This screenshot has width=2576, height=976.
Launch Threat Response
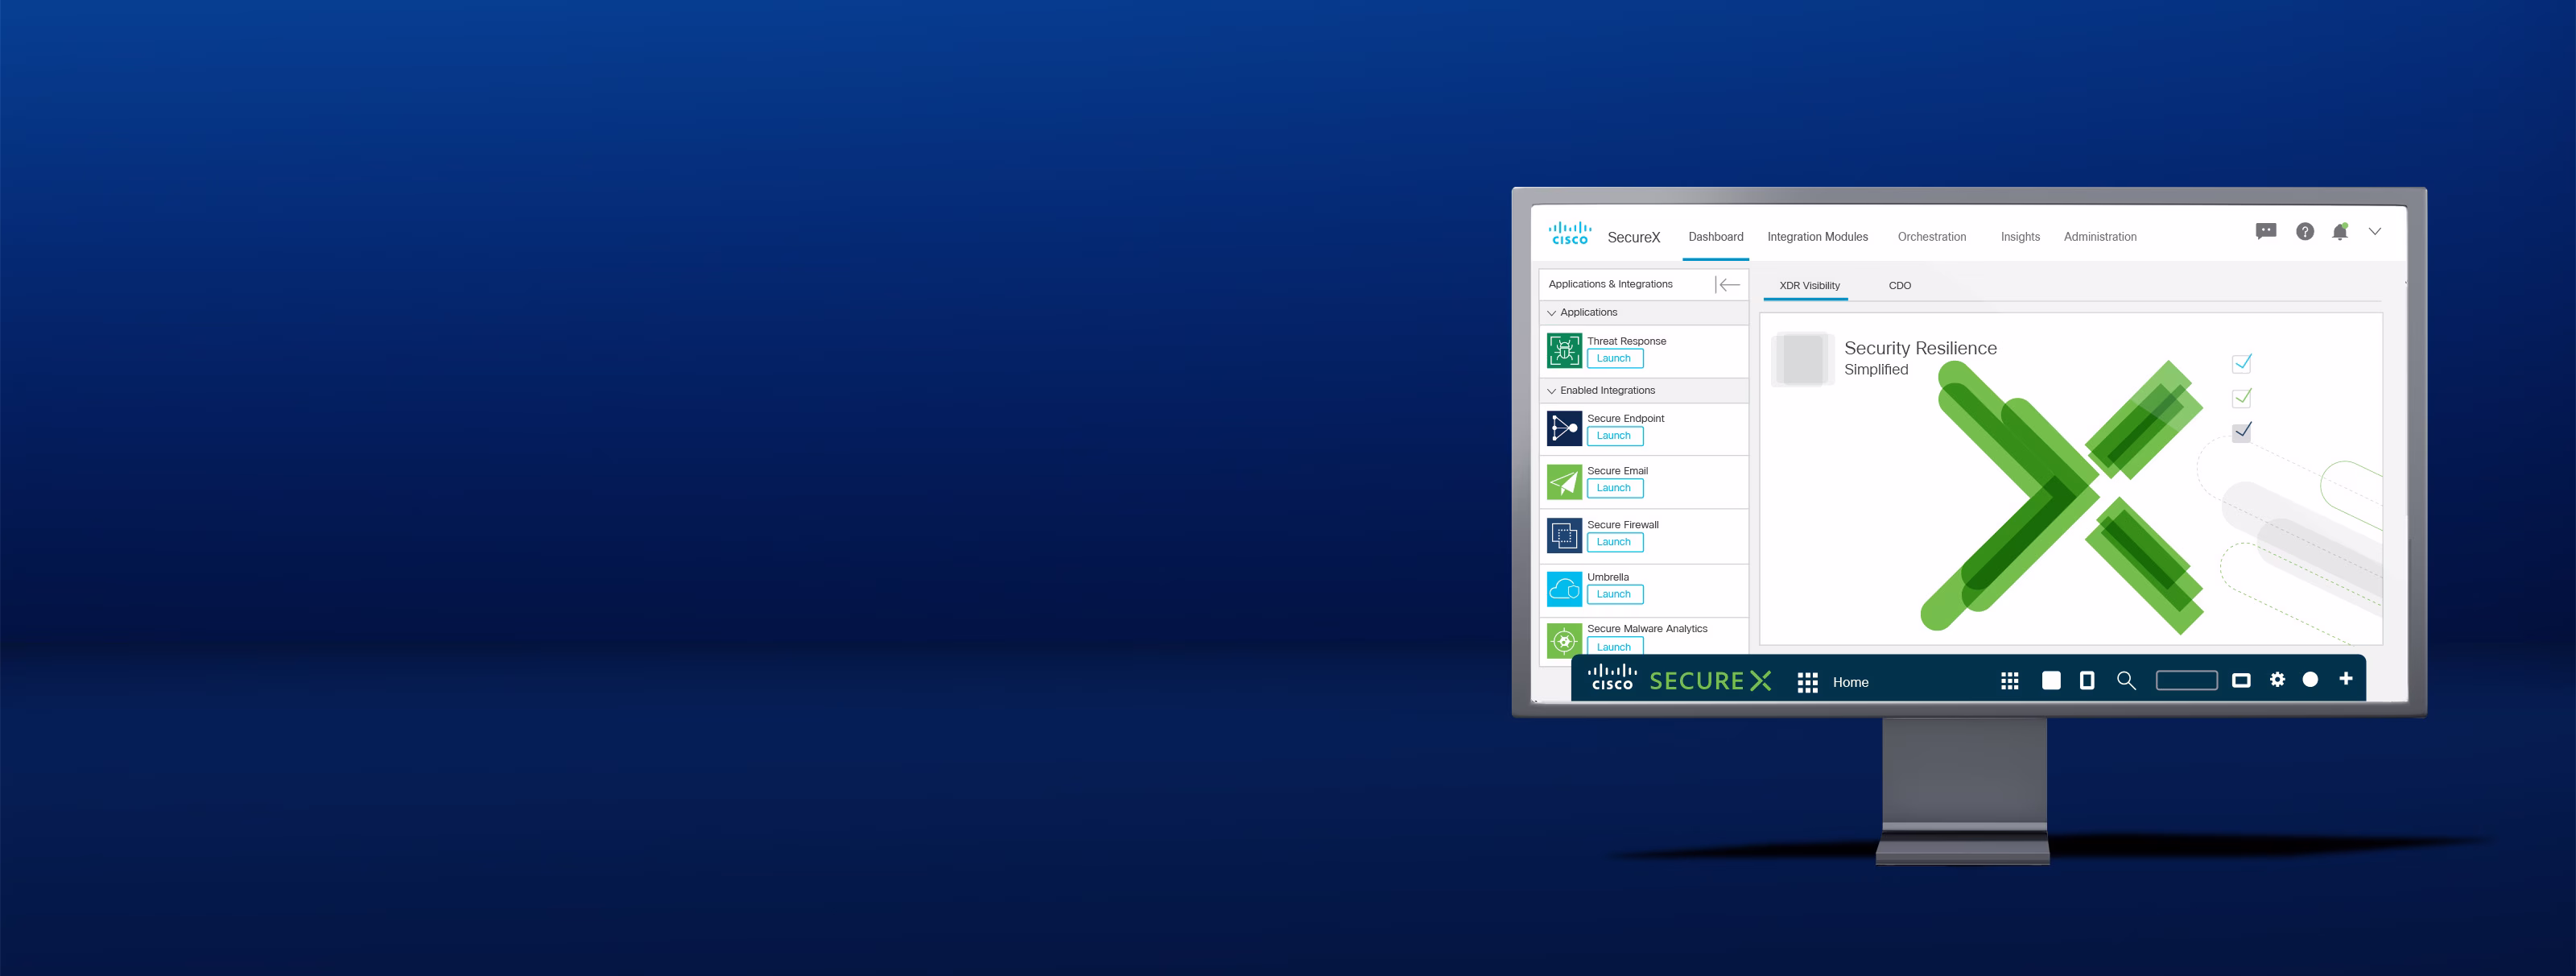(1614, 359)
